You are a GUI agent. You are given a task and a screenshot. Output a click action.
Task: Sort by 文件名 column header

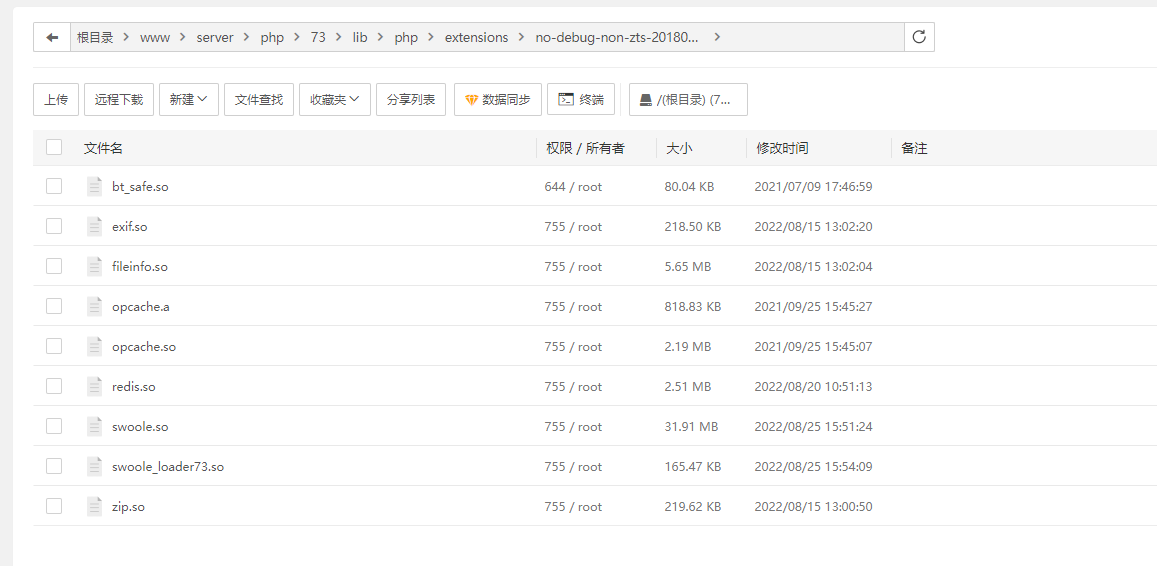tap(103, 148)
